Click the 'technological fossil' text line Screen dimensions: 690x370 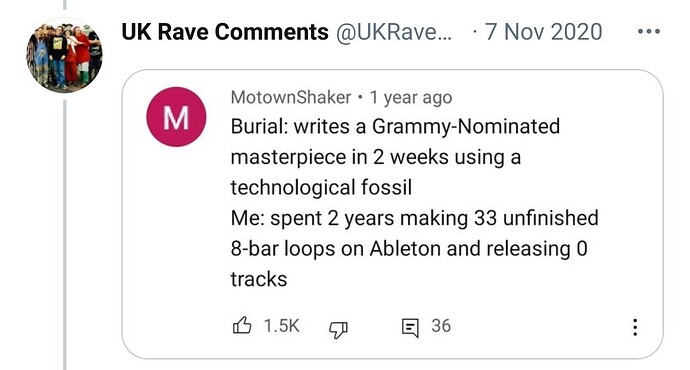pos(321,187)
